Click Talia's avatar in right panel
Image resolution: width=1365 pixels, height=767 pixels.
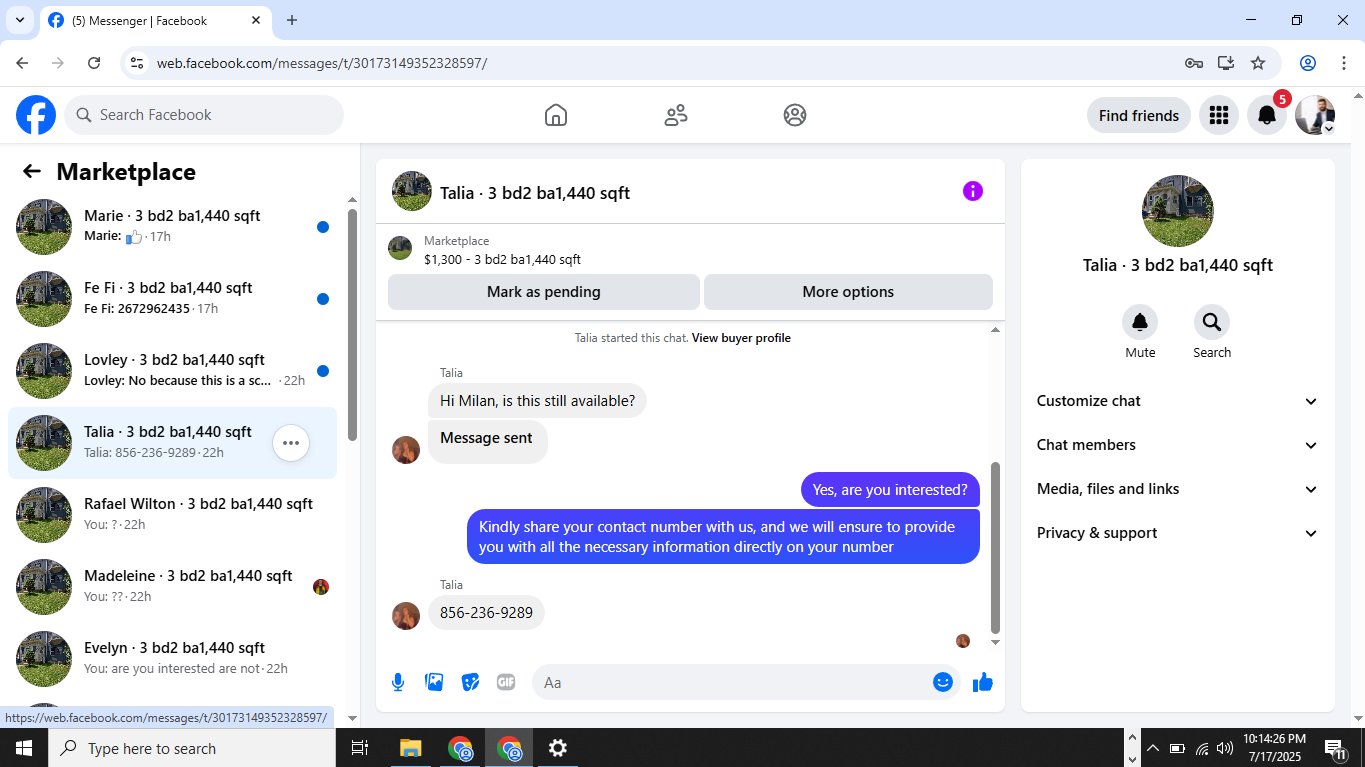coord(1178,211)
